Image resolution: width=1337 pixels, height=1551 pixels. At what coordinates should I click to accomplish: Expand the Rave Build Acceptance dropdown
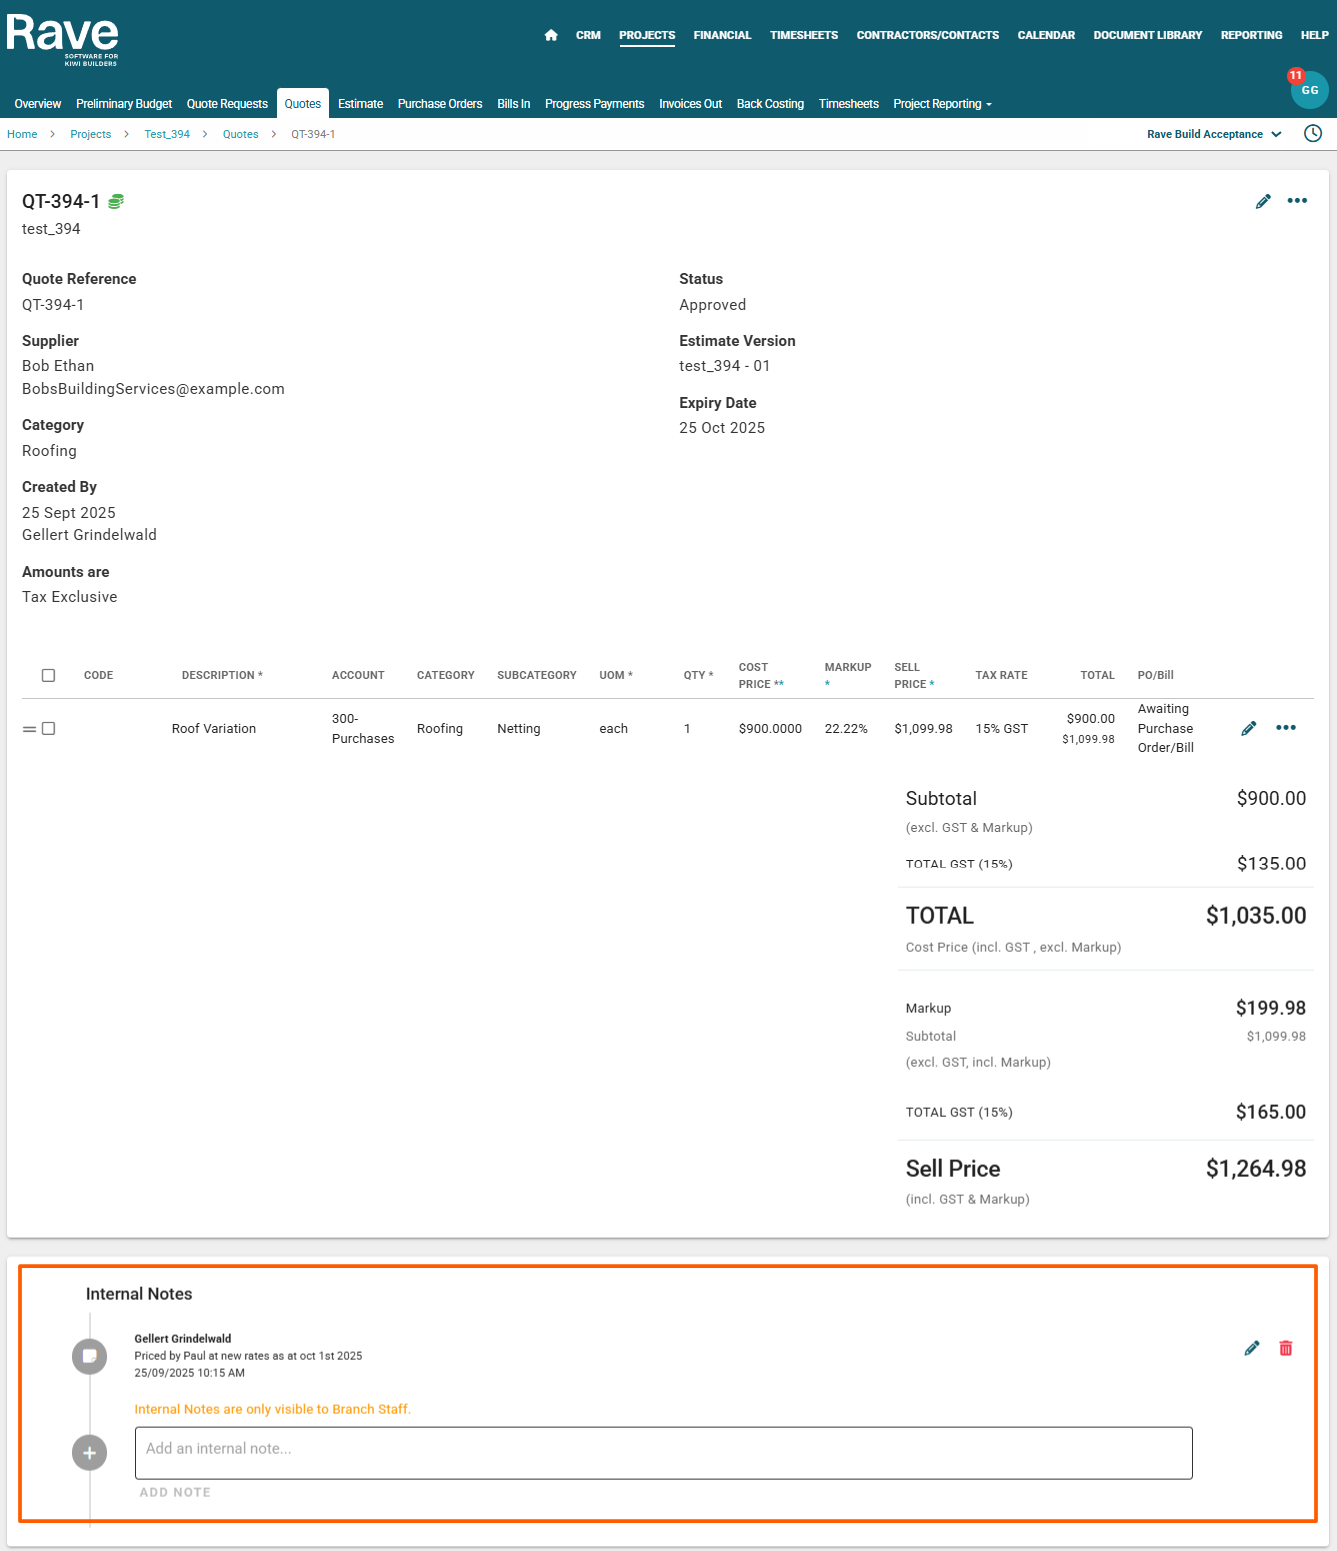[x=1214, y=134]
